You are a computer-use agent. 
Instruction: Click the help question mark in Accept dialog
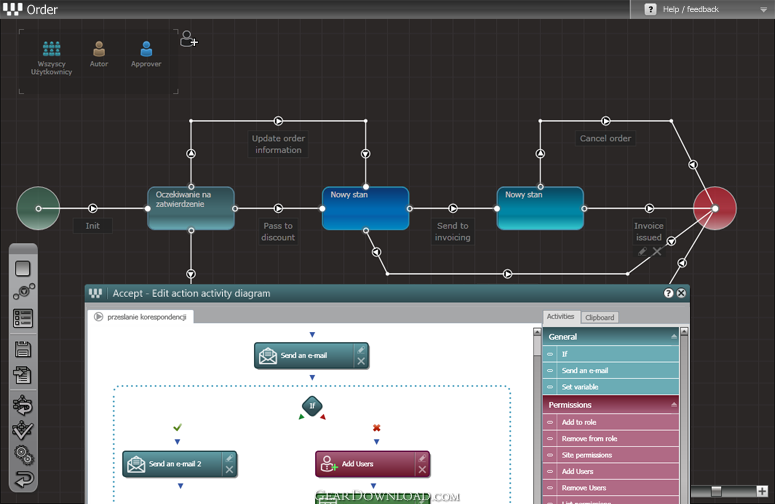pos(668,293)
